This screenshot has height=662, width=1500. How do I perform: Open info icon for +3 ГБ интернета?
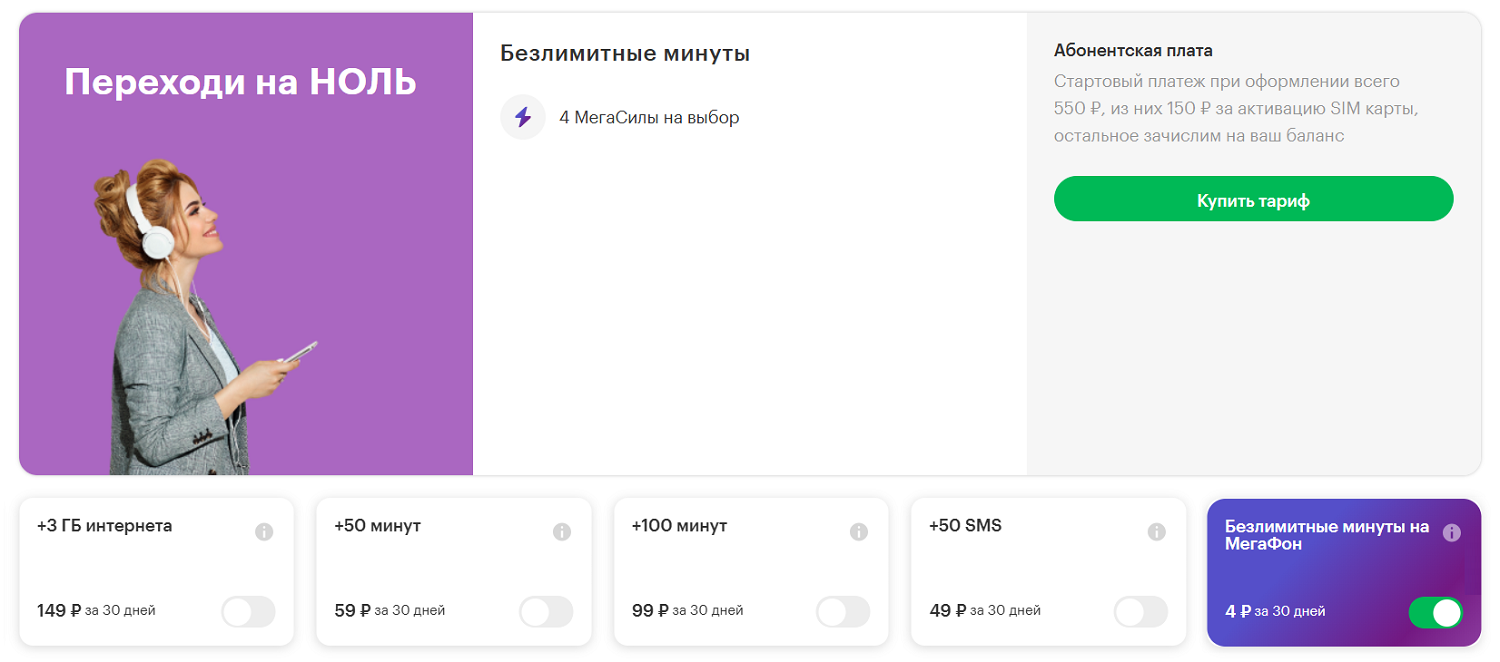pos(264,532)
